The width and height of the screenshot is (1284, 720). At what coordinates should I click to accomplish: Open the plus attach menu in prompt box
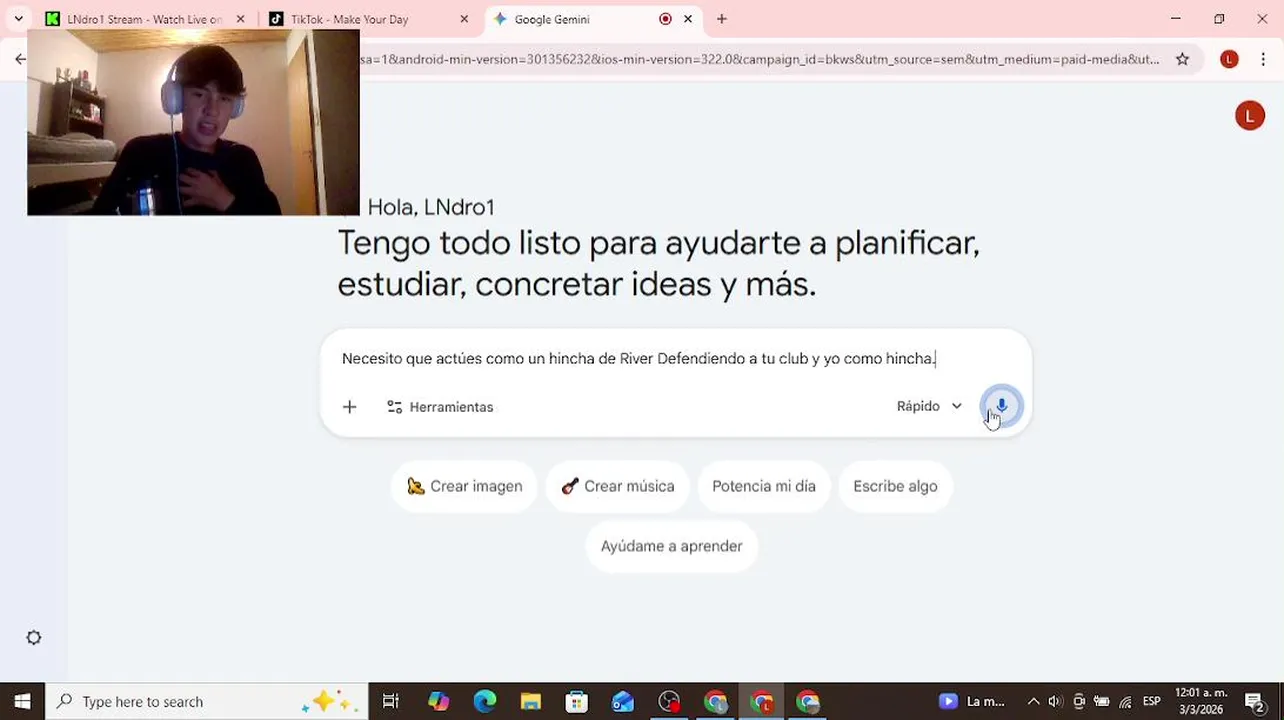tap(349, 407)
